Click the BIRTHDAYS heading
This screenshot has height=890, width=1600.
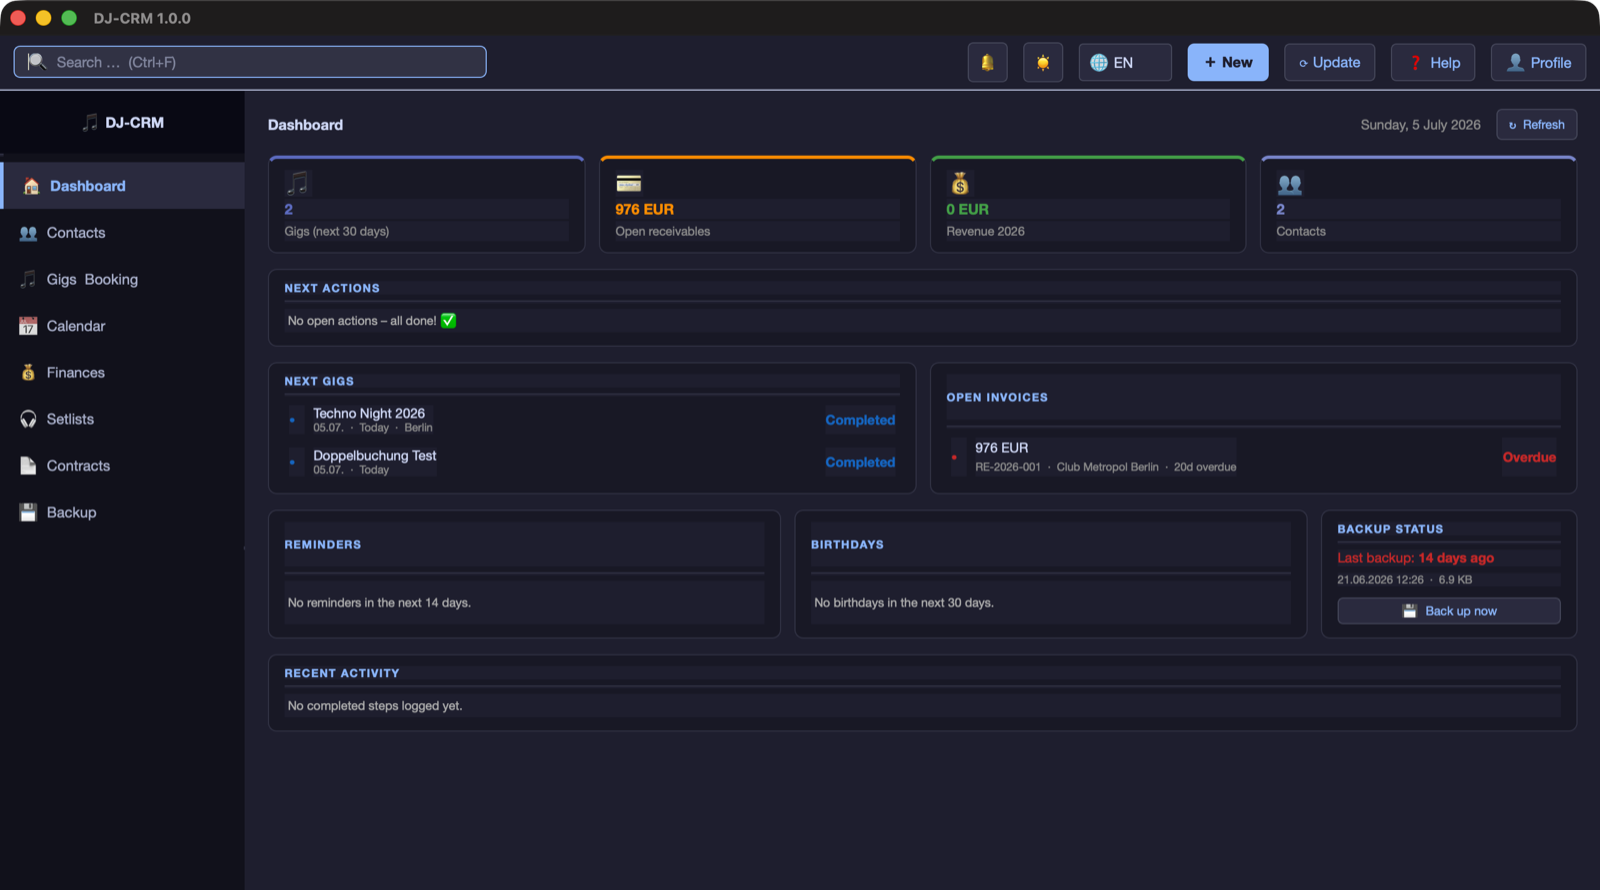pyautogui.click(x=847, y=545)
